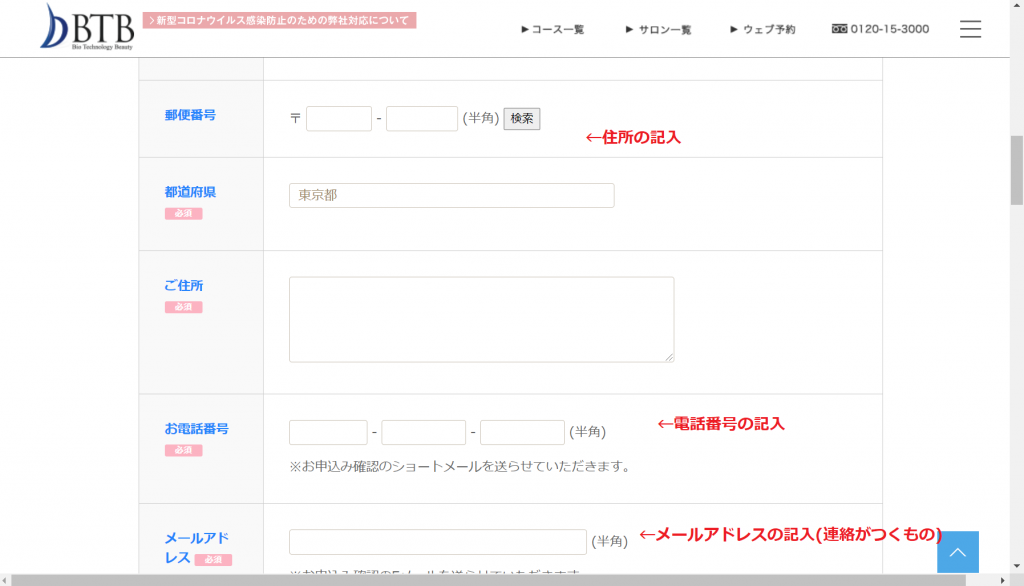Open the COVID-19 response notice banner link

tap(279, 20)
